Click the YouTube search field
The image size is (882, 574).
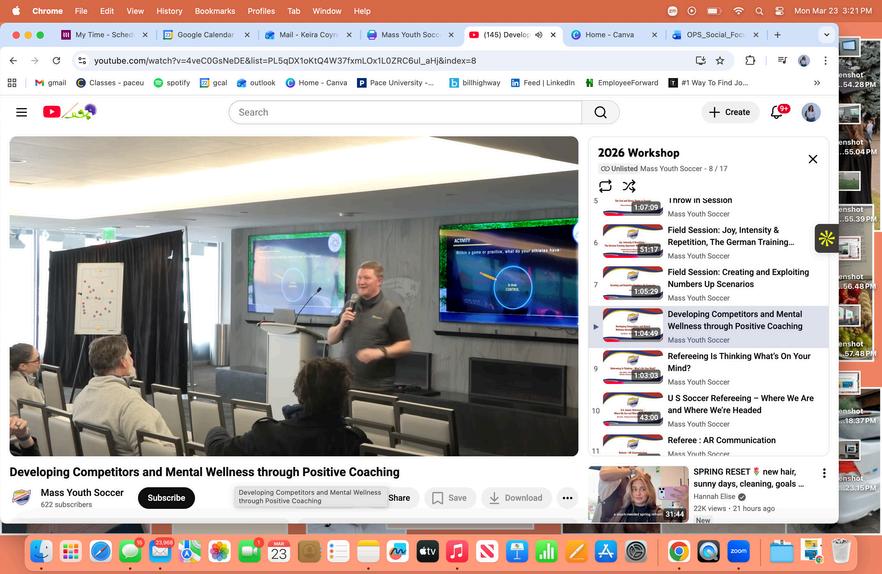pos(405,112)
